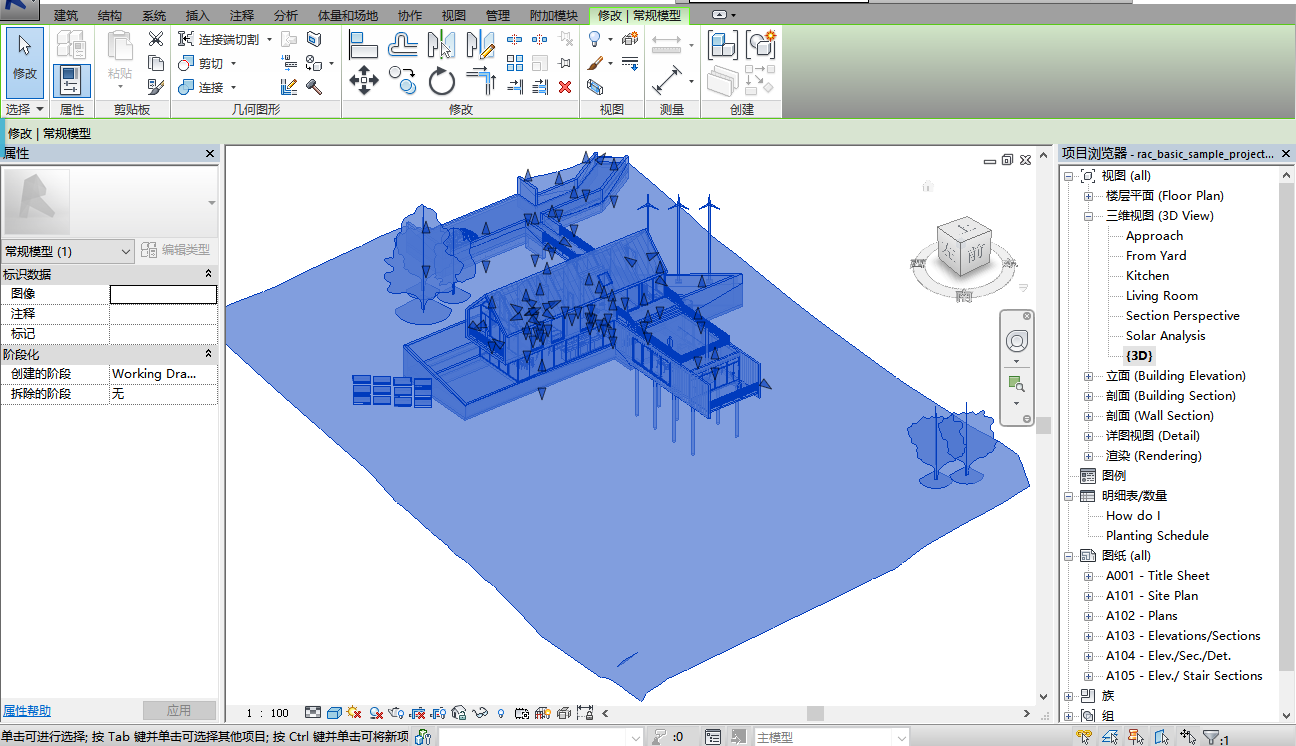This screenshot has width=1296, height=746.
Task: Click the Rotate tool icon
Action: coord(442,80)
